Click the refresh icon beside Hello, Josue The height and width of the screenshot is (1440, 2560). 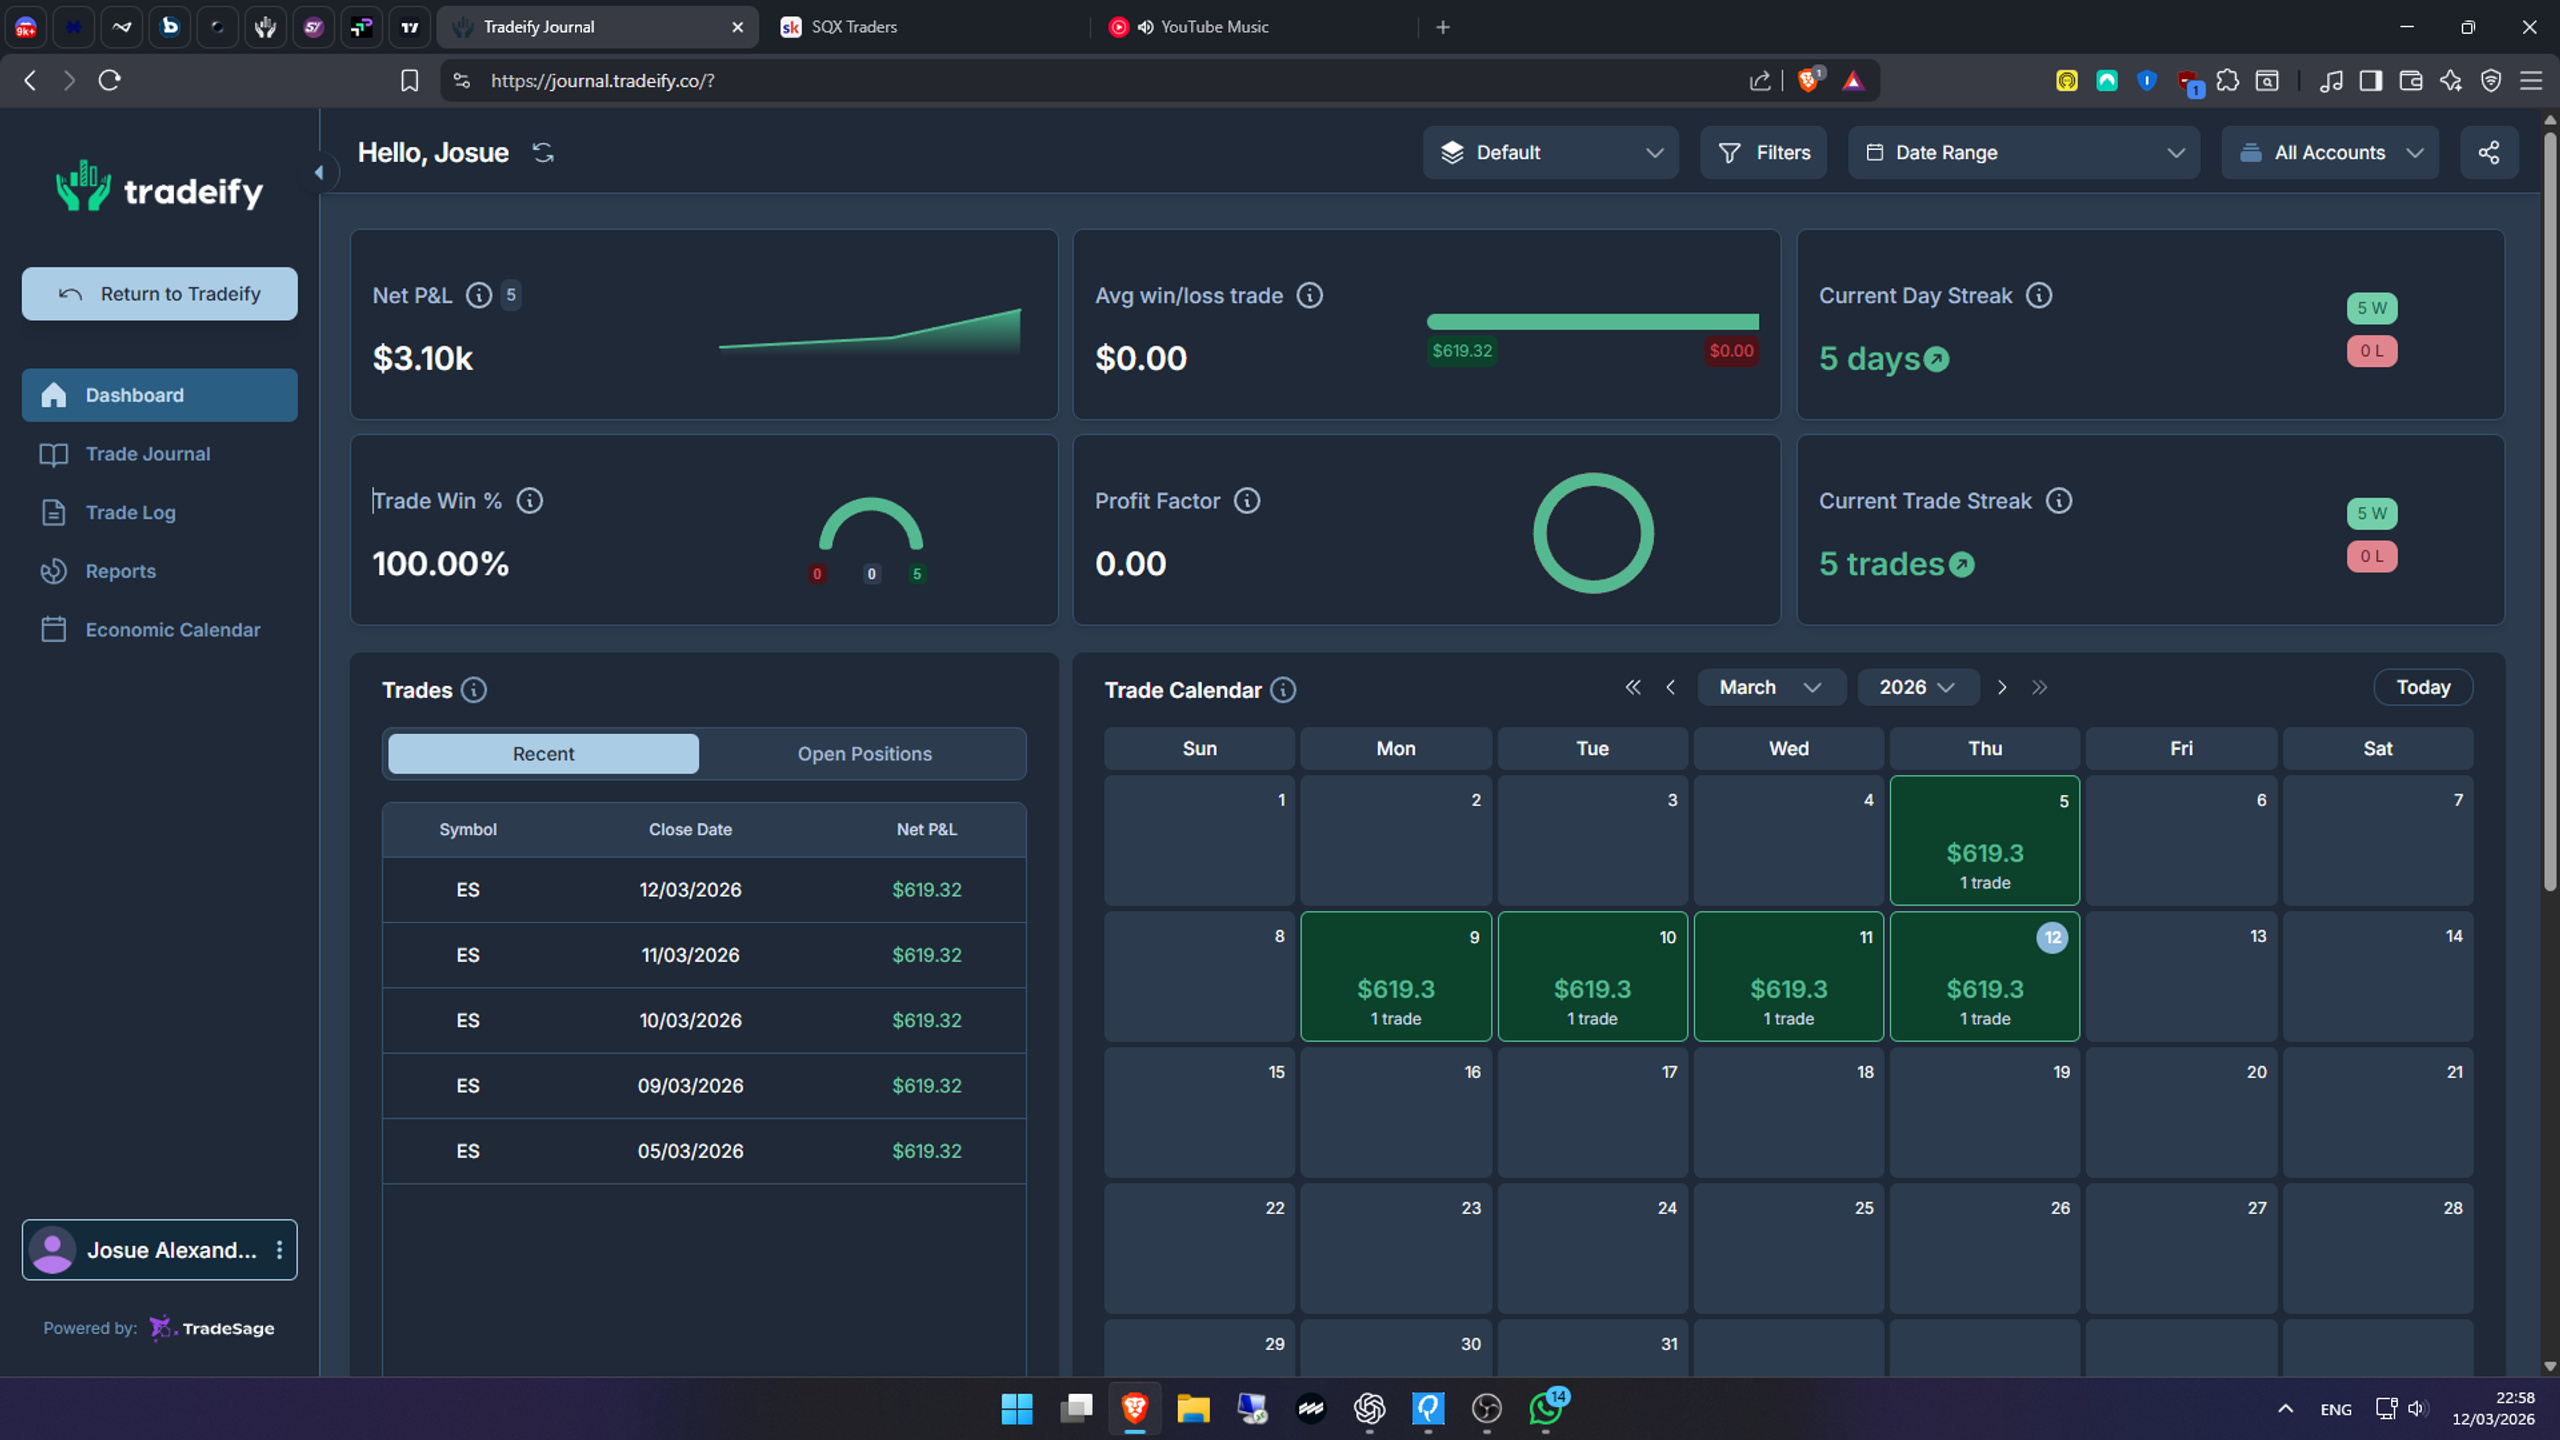pyautogui.click(x=543, y=152)
